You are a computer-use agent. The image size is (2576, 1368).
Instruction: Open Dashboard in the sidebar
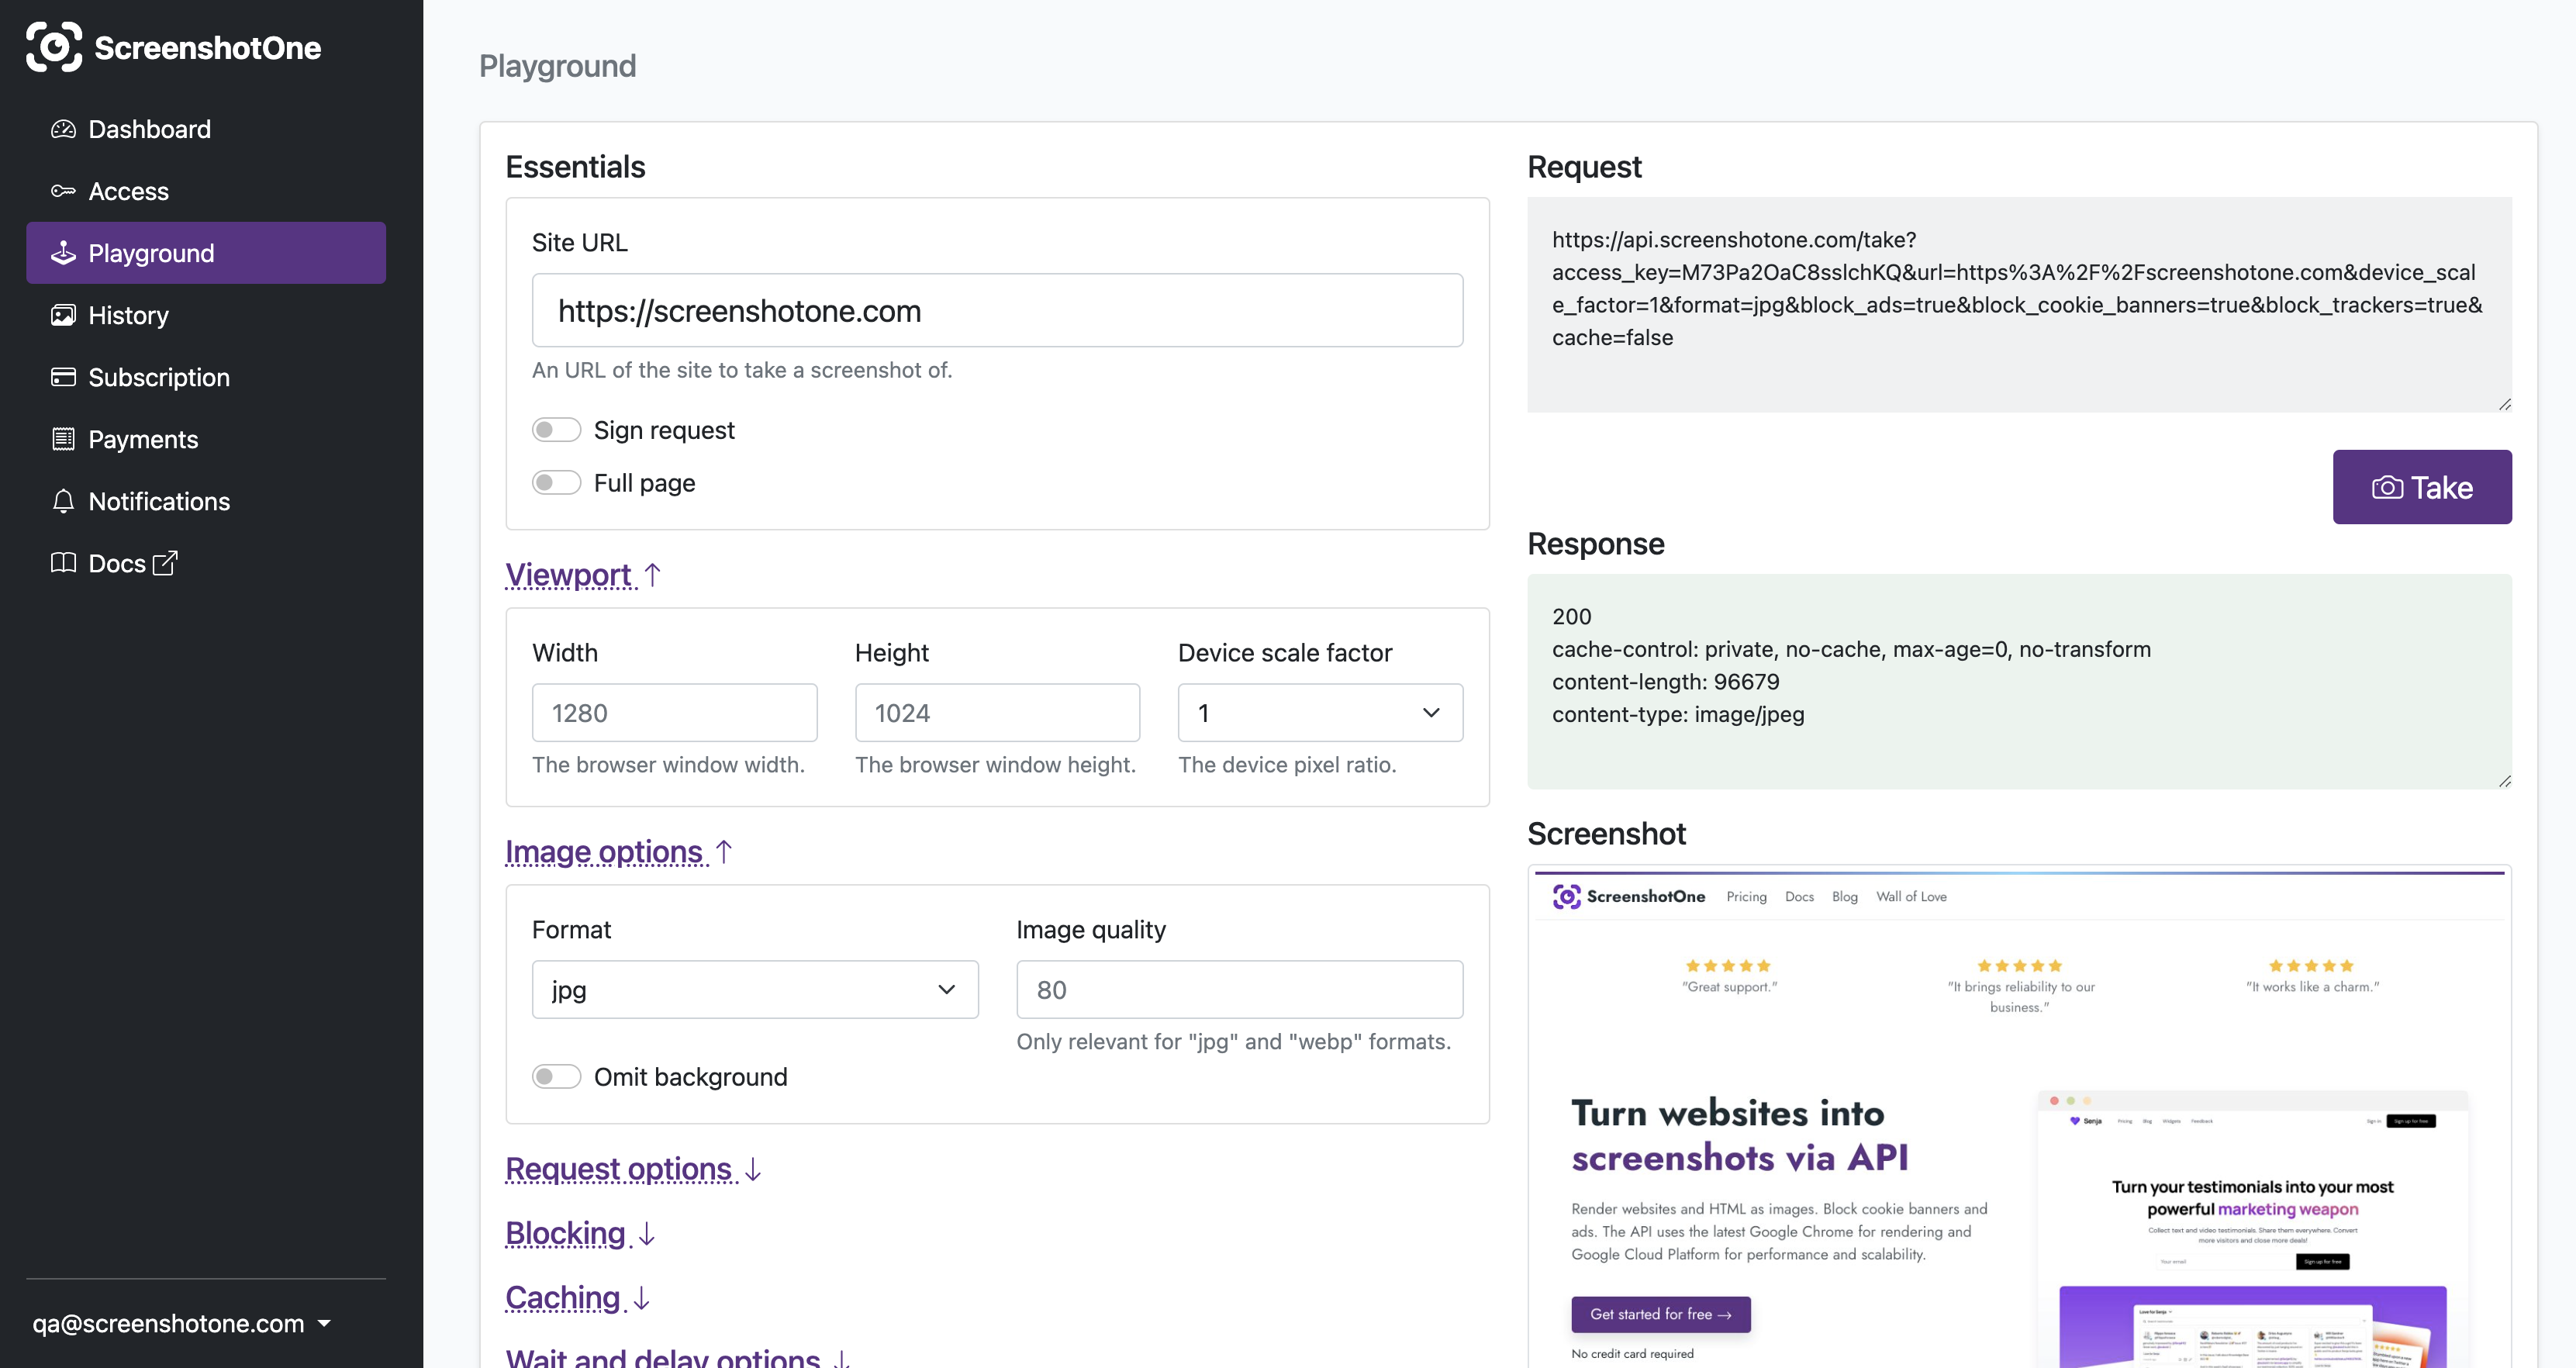point(206,129)
